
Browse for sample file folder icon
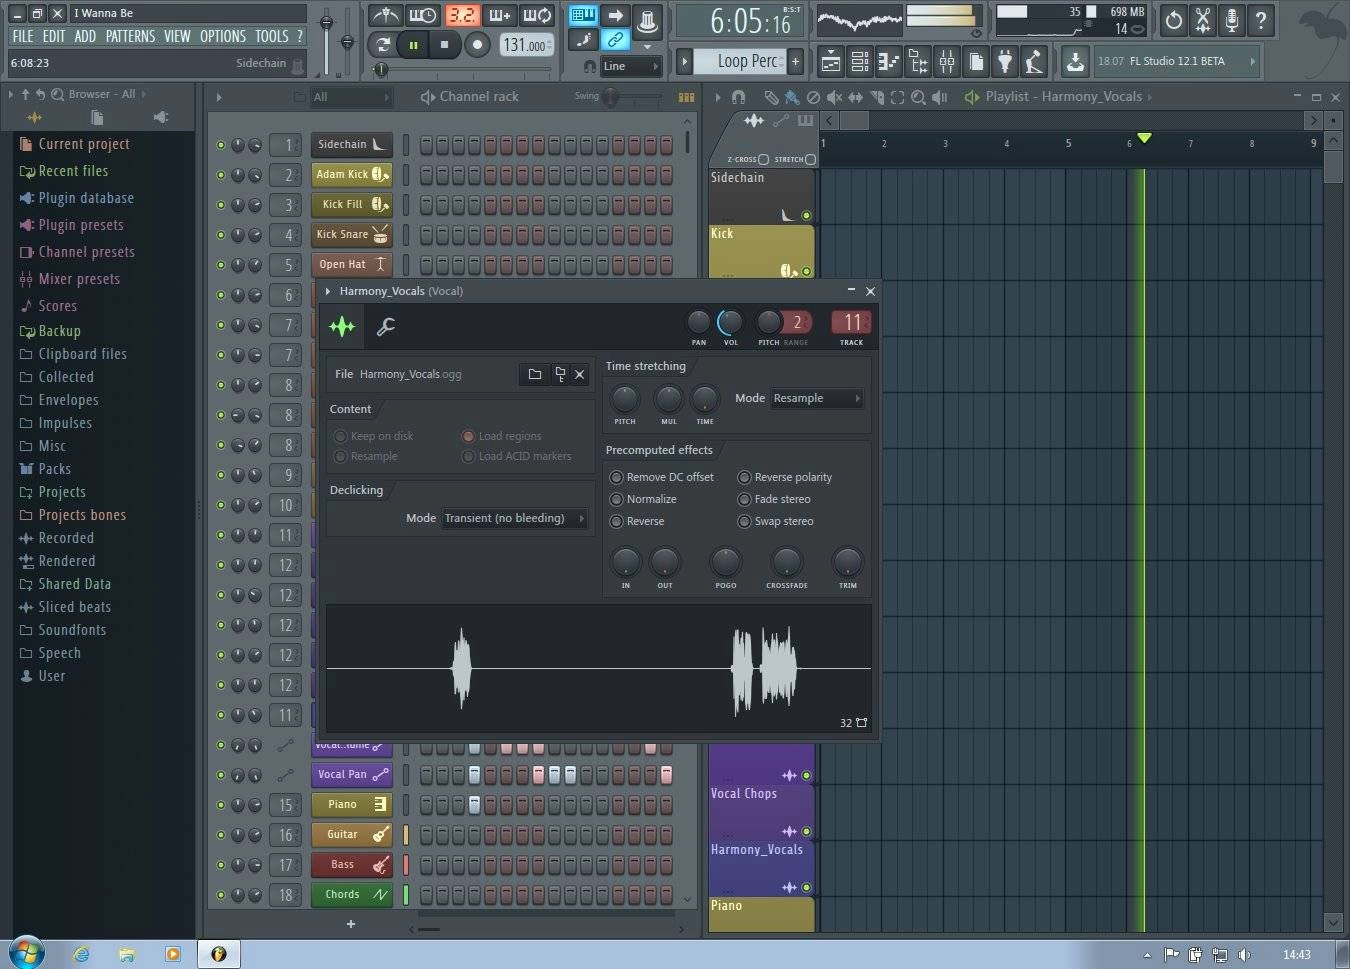pyautogui.click(x=535, y=374)
